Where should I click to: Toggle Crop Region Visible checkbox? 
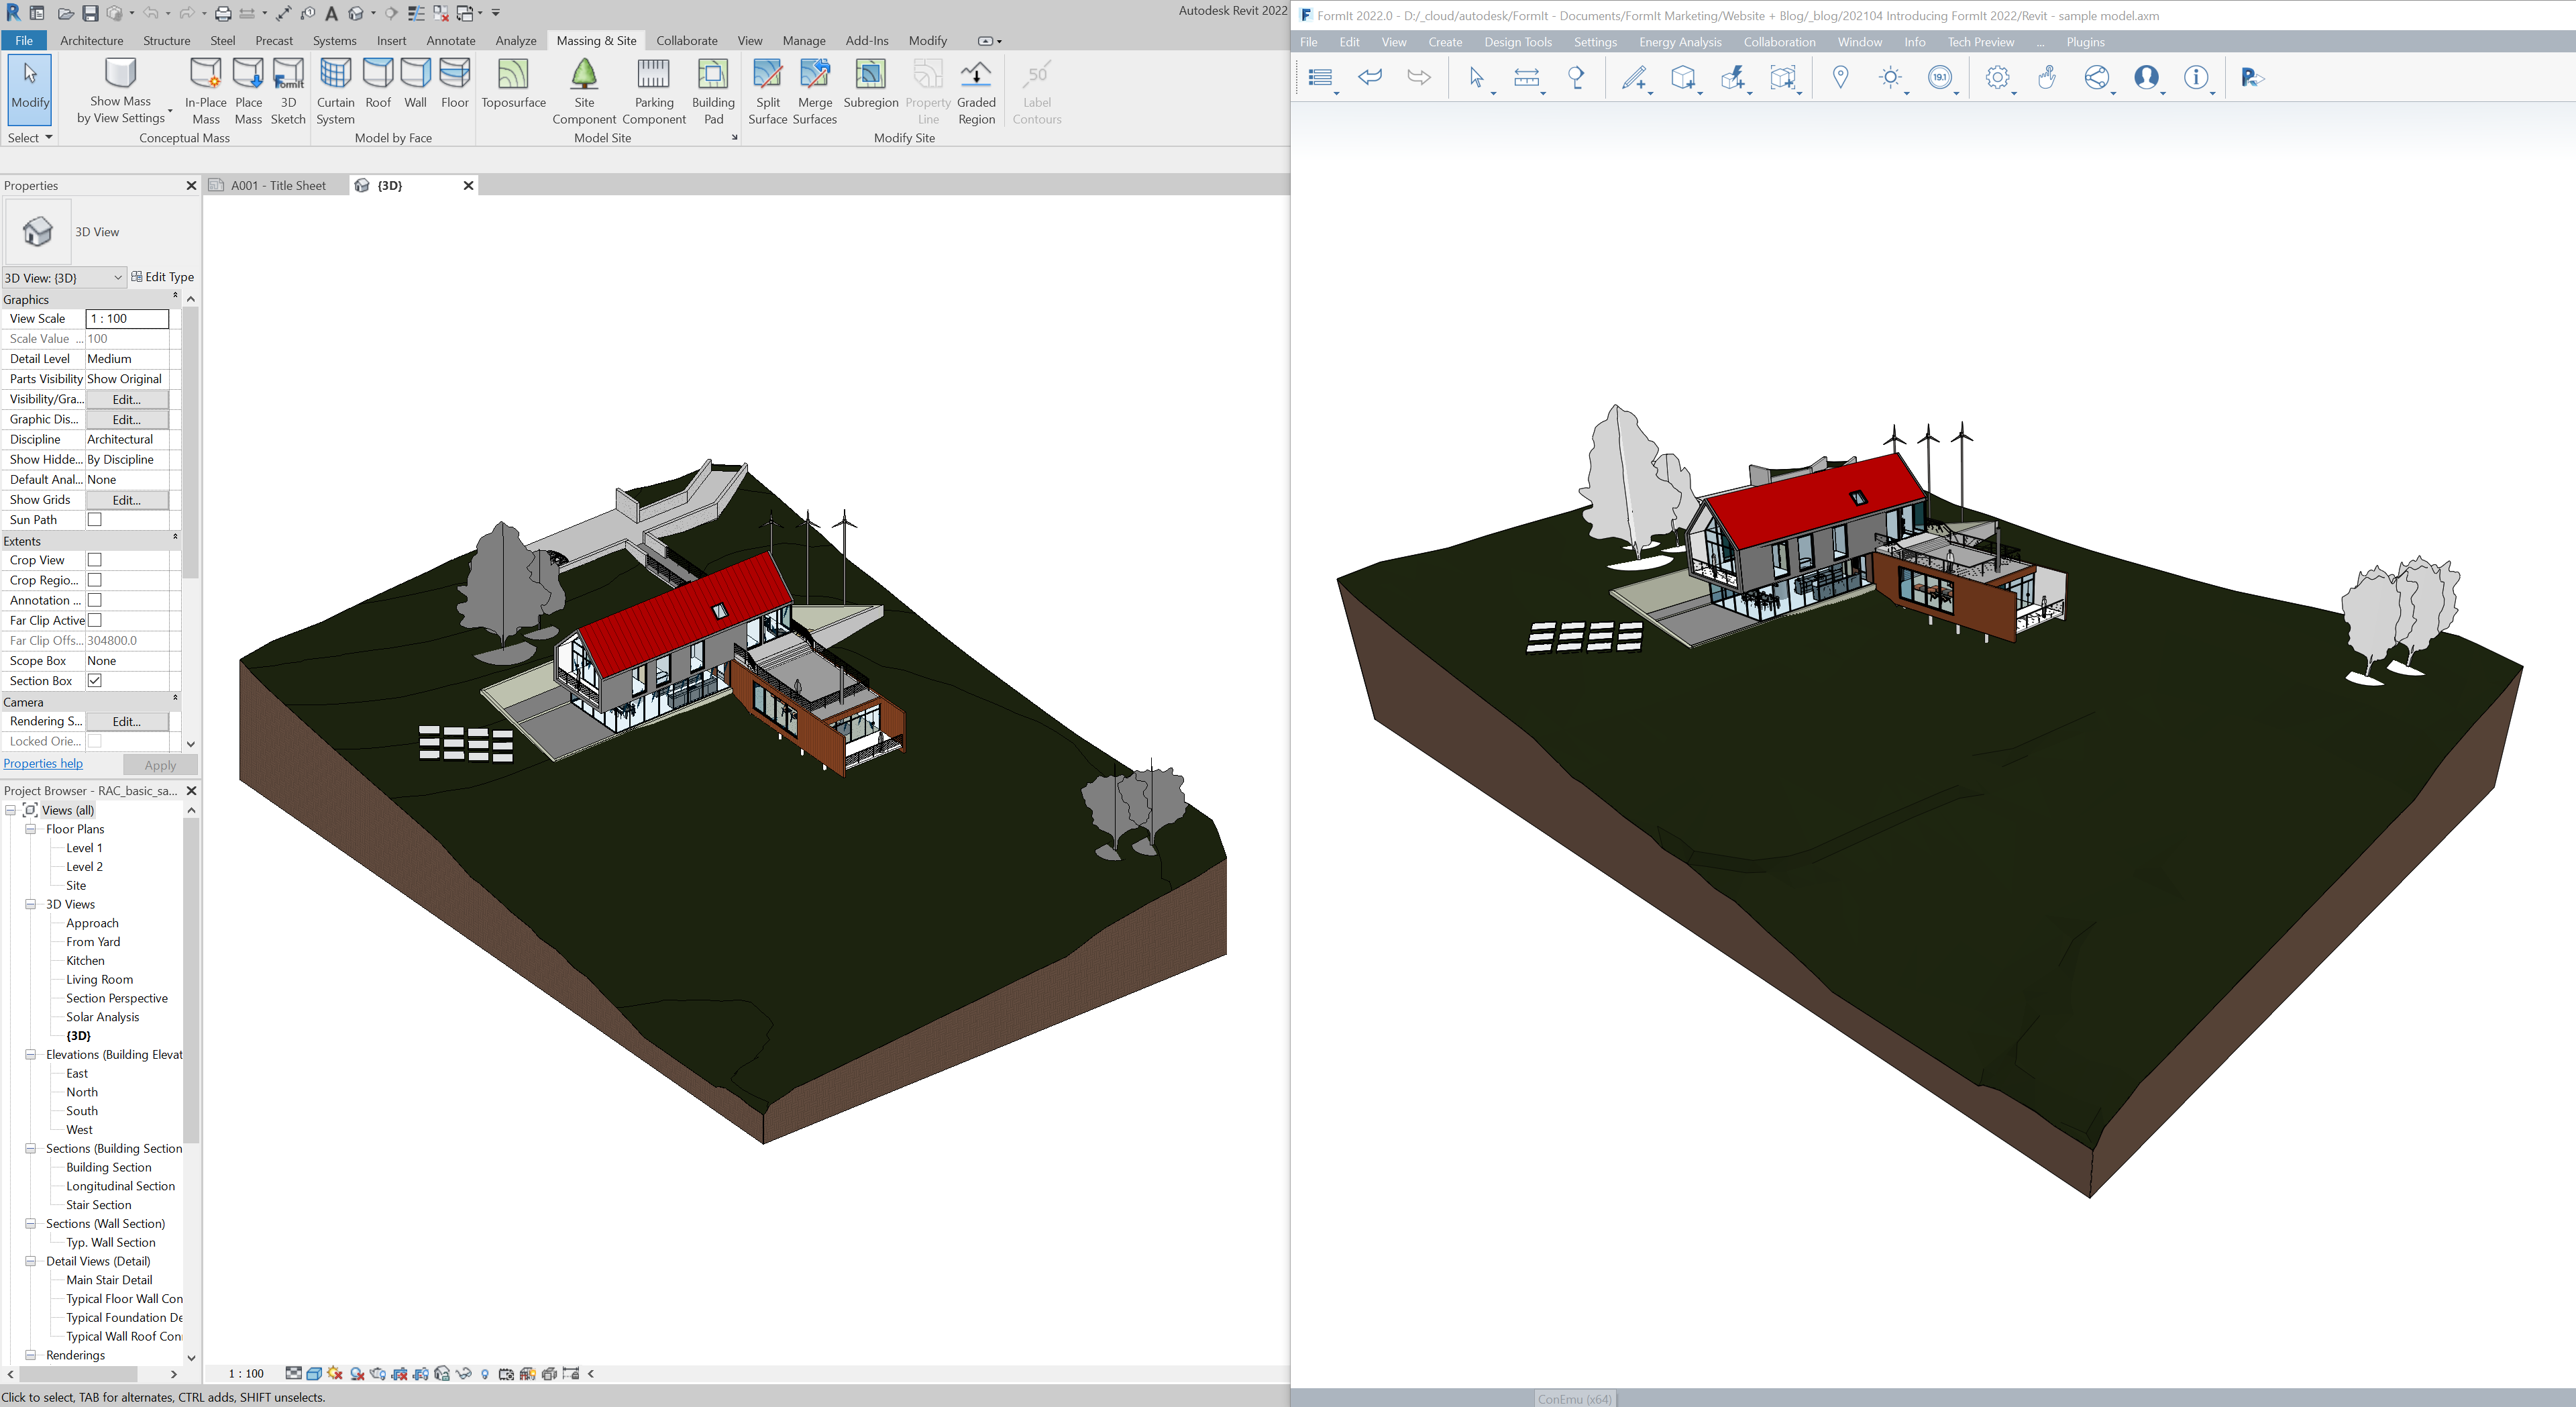95,580
